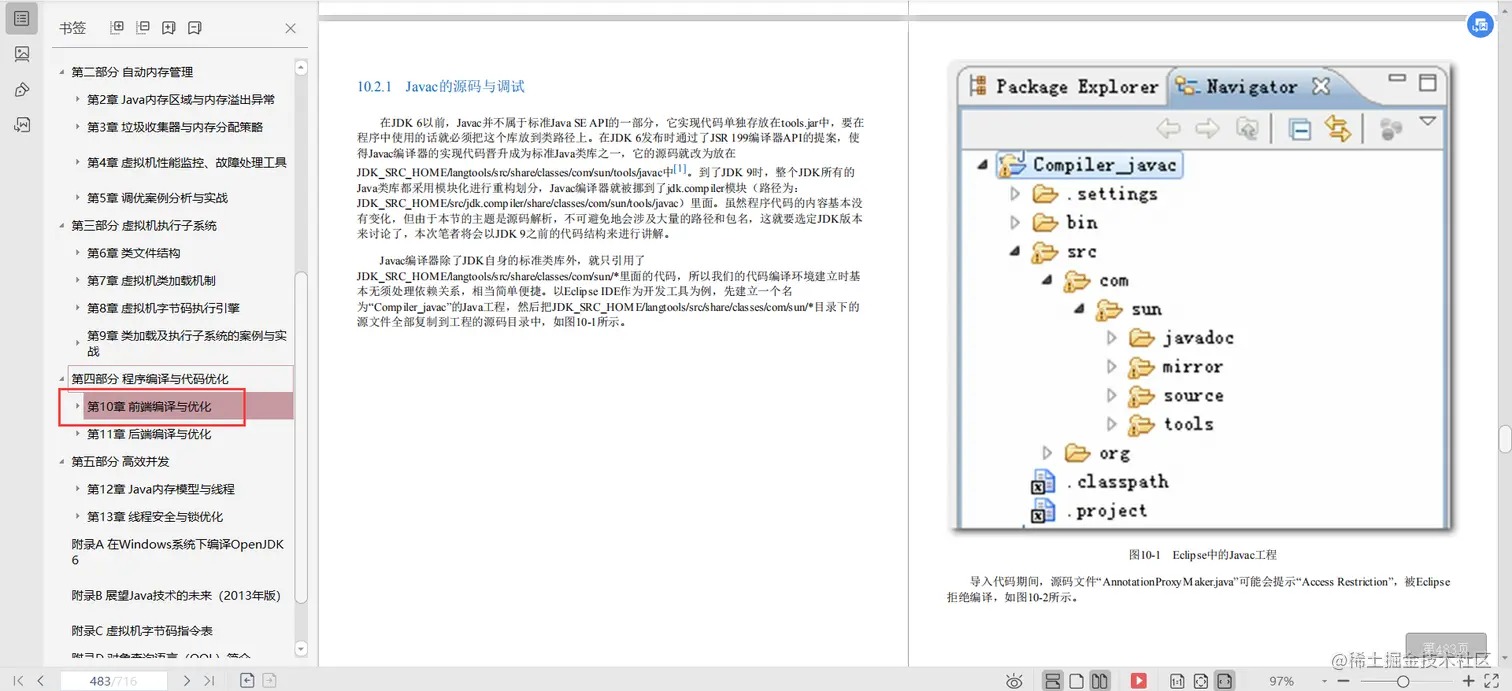Select bookmark 第6章 类文件结构
The height and width of the screenshot is (691, 1512).
coord(134,253)
